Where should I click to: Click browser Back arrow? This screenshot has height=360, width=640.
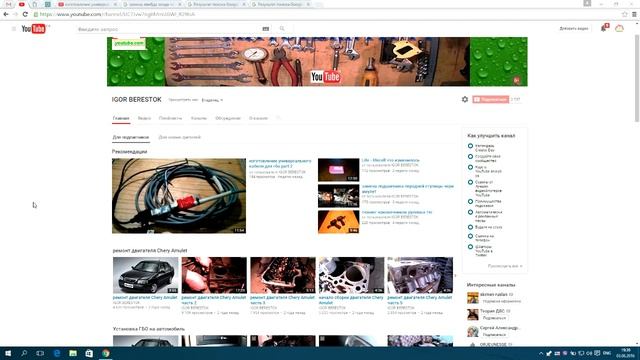pos(6,14)
